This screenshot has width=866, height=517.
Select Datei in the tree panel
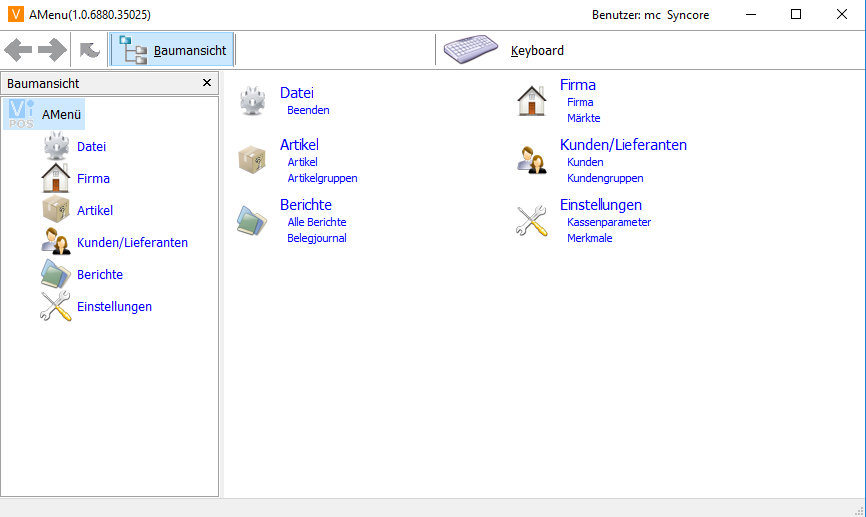pos(91,146)
